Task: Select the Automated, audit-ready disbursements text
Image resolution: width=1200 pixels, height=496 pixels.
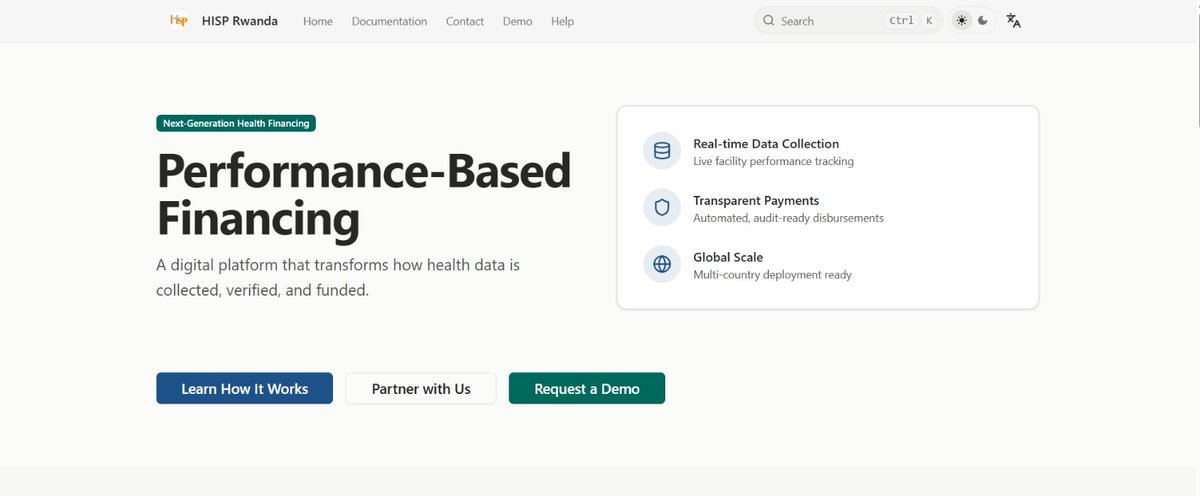Action: click(788, 218)
